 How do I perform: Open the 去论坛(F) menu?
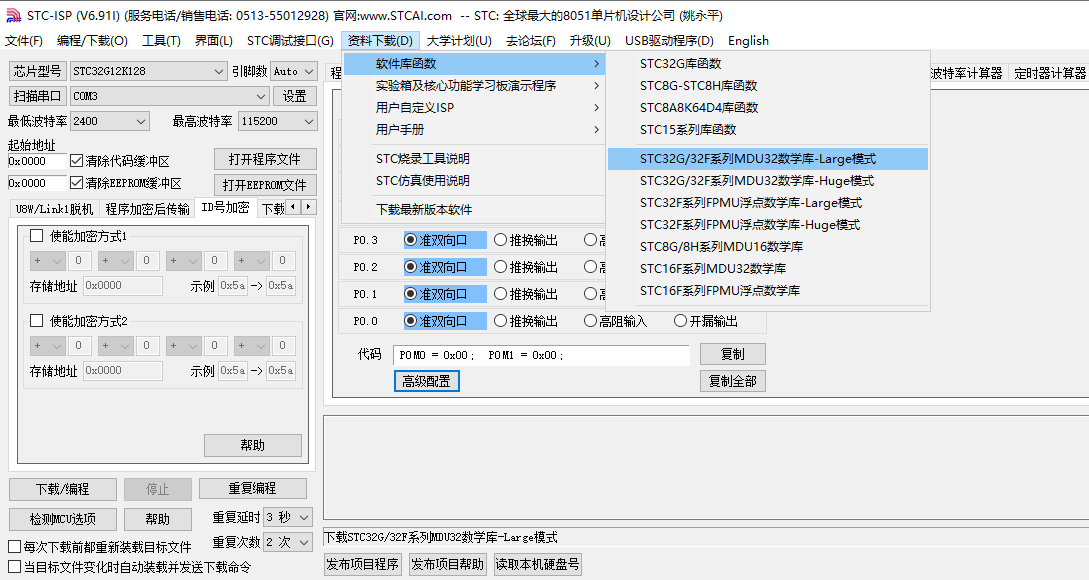[531, 41]
